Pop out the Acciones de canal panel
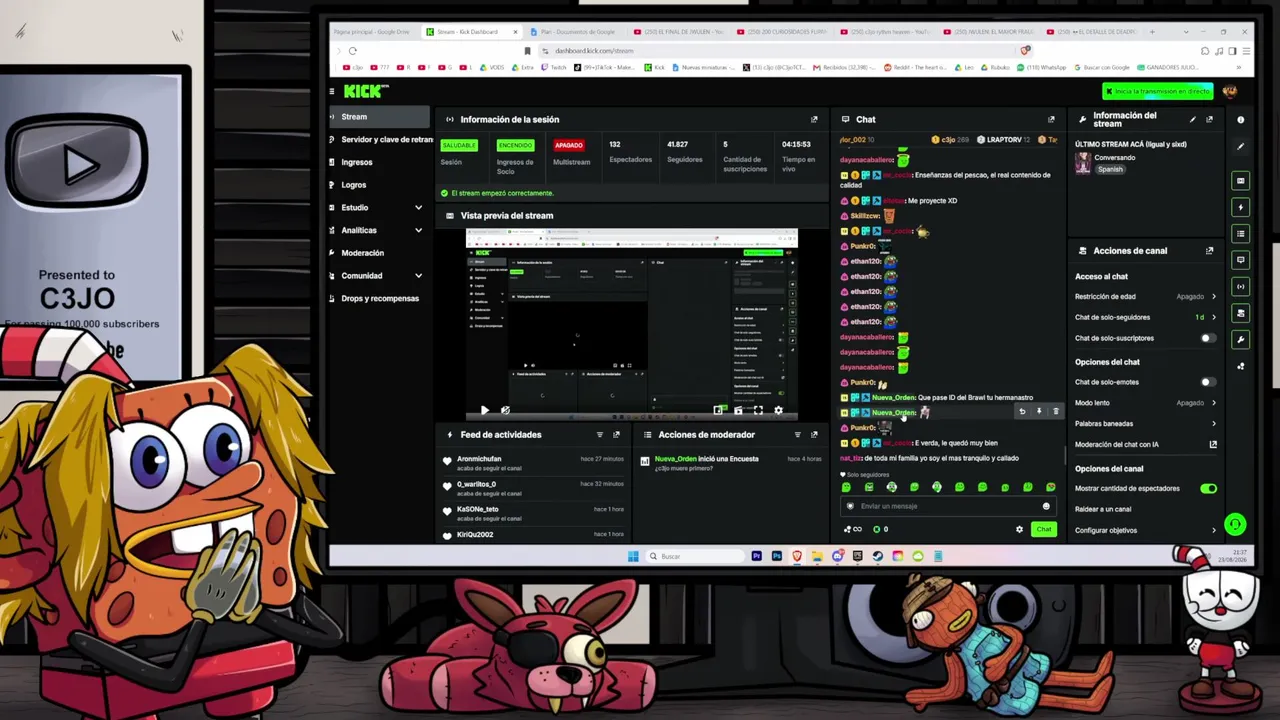The image size is (1280, 720). 1209,251
